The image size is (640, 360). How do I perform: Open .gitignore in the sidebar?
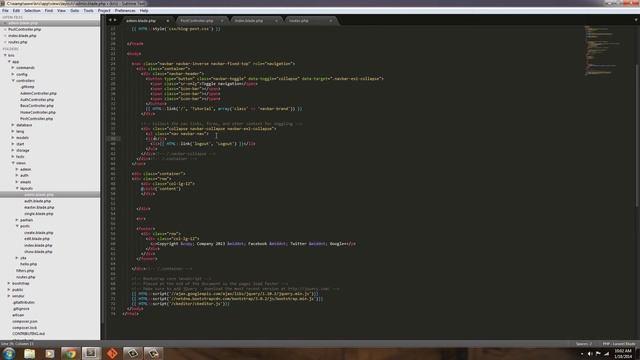coord(21,309)
